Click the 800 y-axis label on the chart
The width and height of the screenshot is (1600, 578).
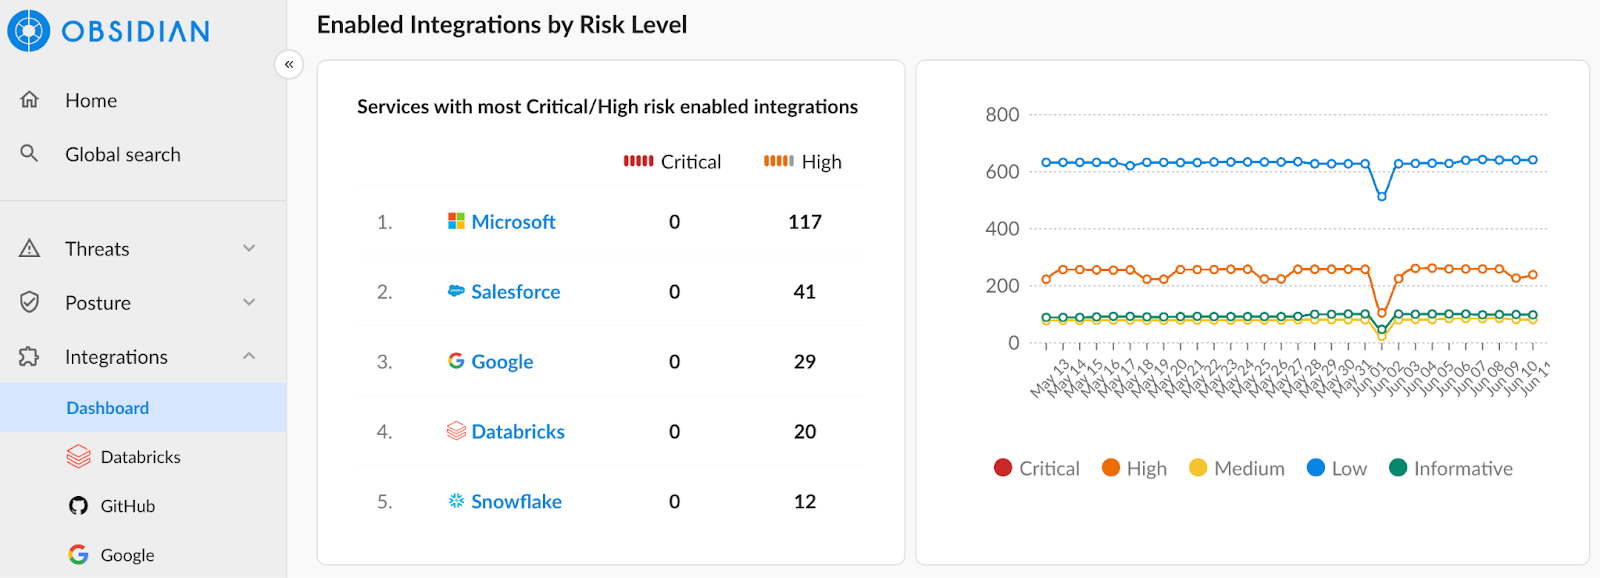click(x=1002, y=115)
